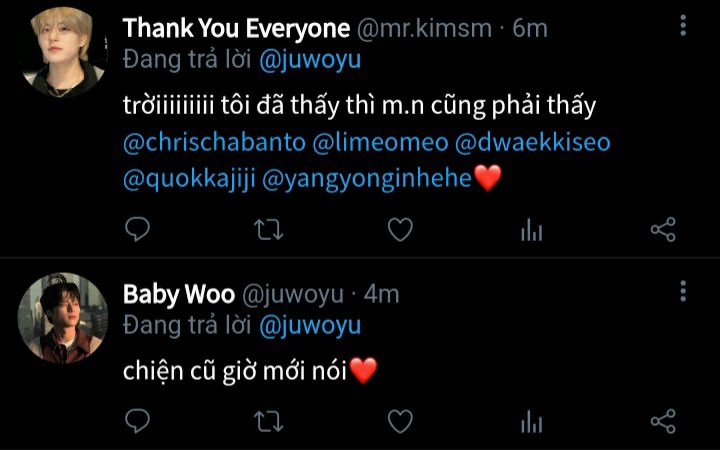Open the @limeomeo mention
Screen dimensions: 720x450
coord(380,142)
